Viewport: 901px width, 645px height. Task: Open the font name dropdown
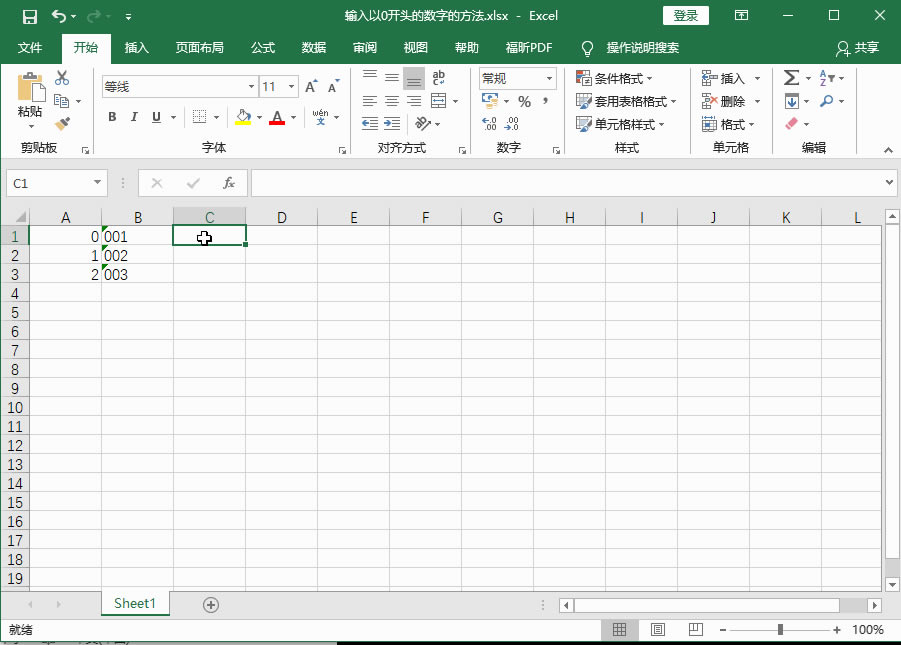(x=250, y=86)
